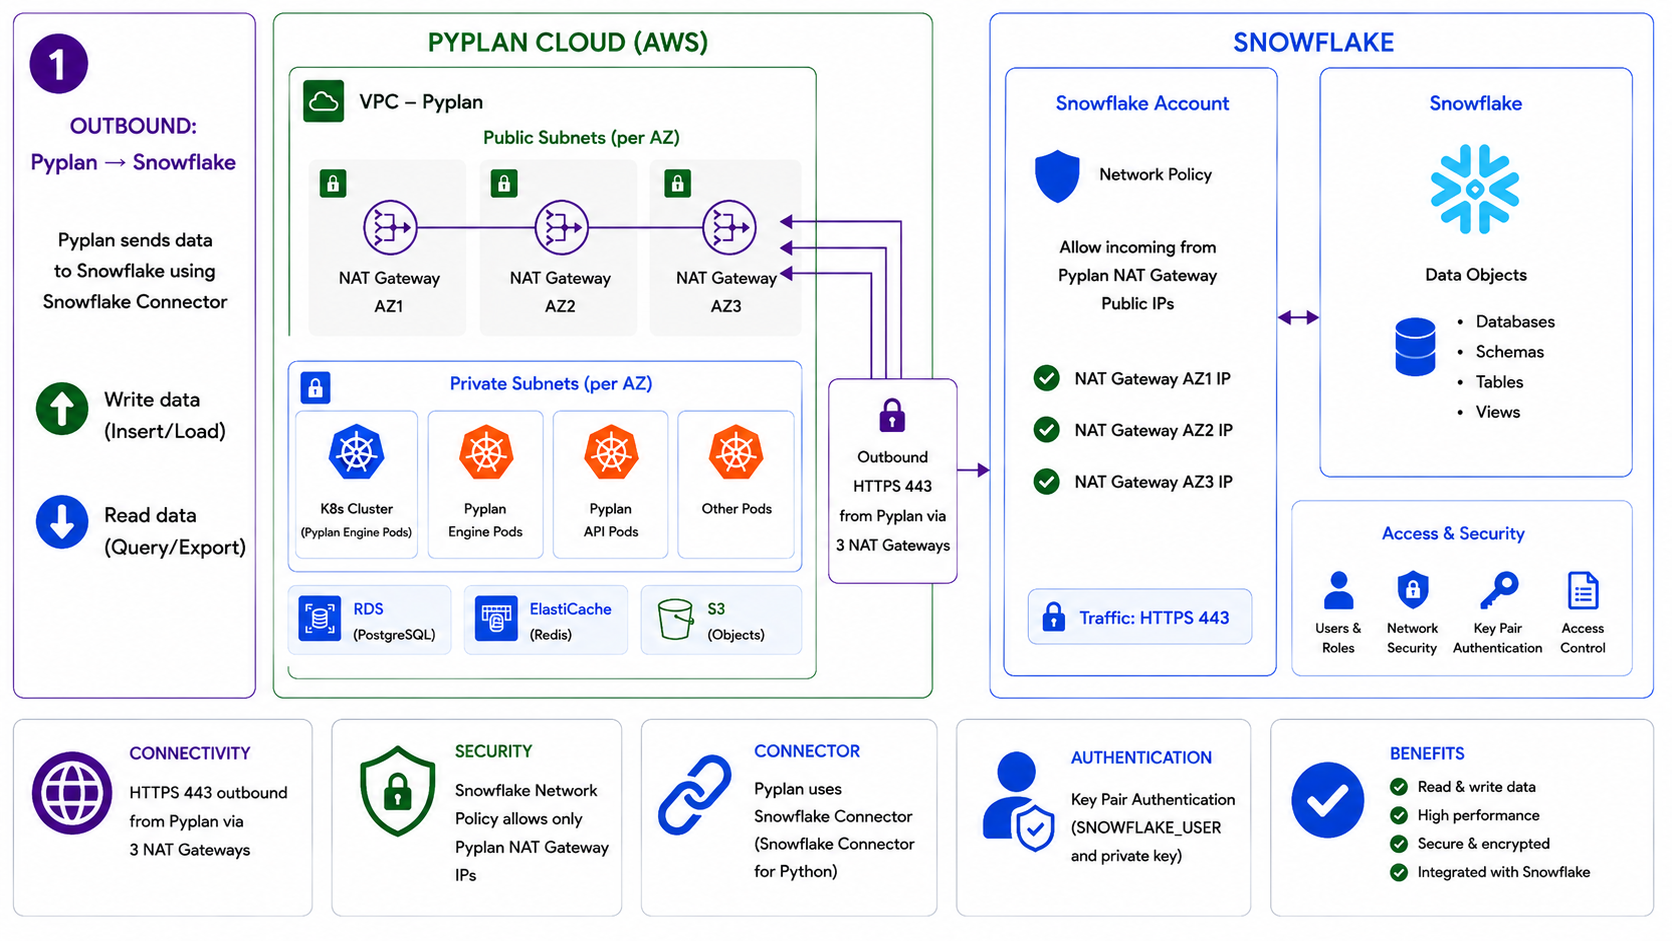Viewport: 1672px width, 941px height.
Task: Click the Databases bullet item
Action: [x=1515, y=322]
